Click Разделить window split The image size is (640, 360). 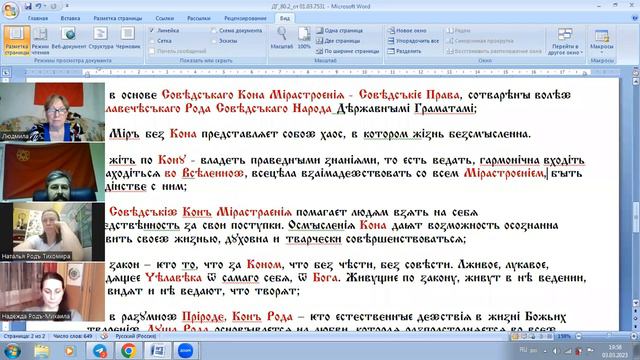[x=404, y=51]
